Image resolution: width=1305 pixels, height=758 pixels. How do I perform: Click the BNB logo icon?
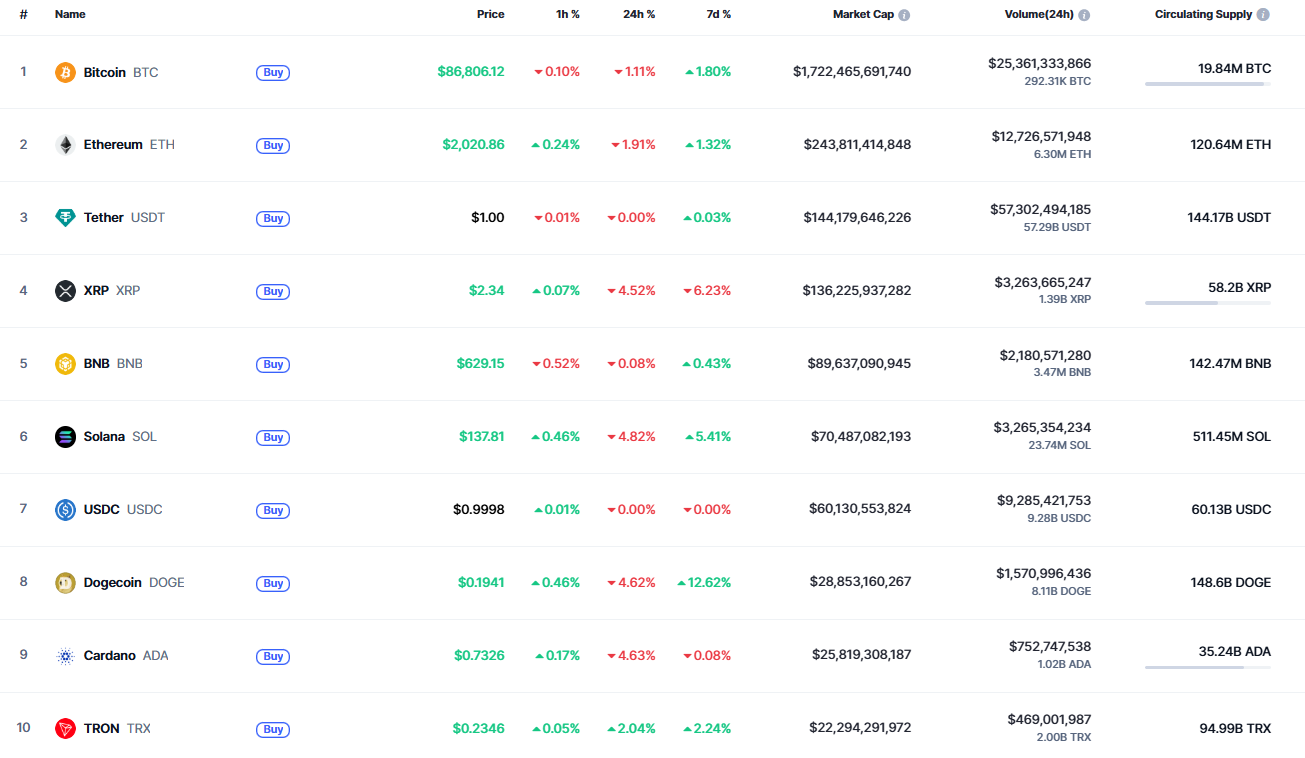tap(65, 364)
